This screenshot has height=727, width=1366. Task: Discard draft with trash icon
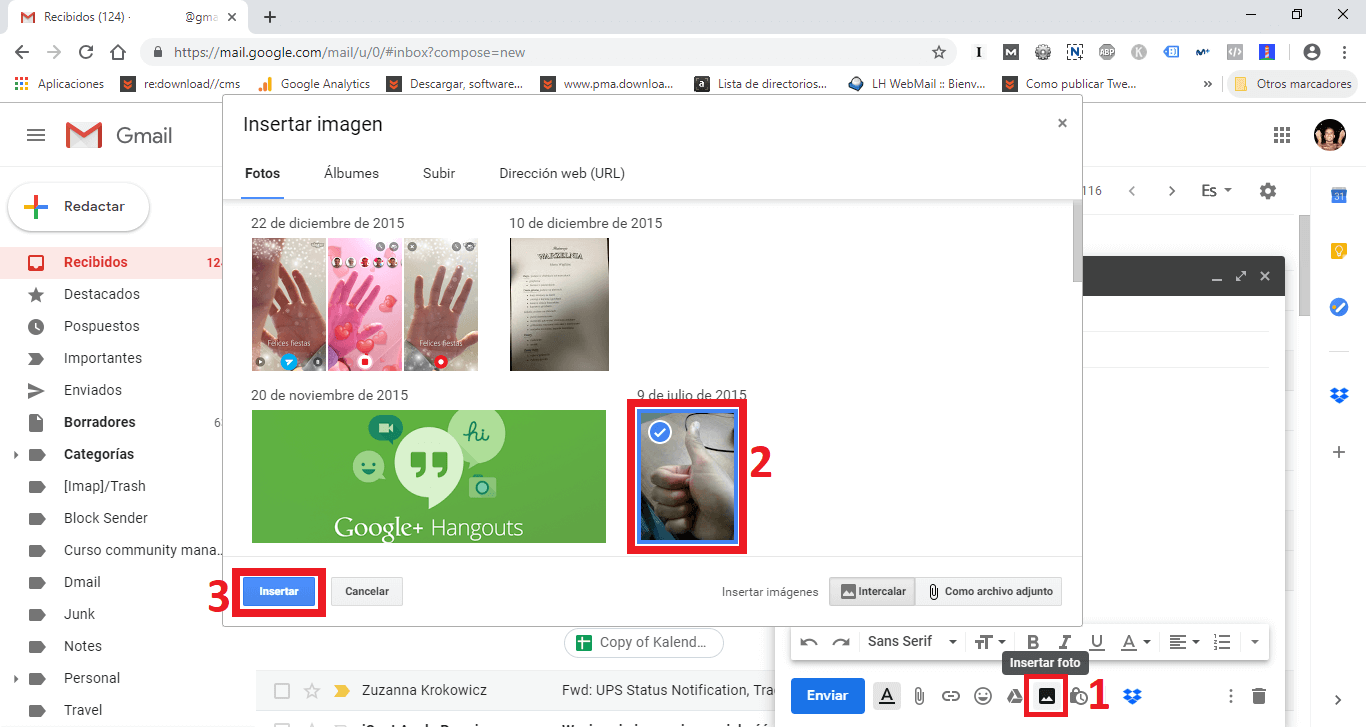coord(1259,696)
